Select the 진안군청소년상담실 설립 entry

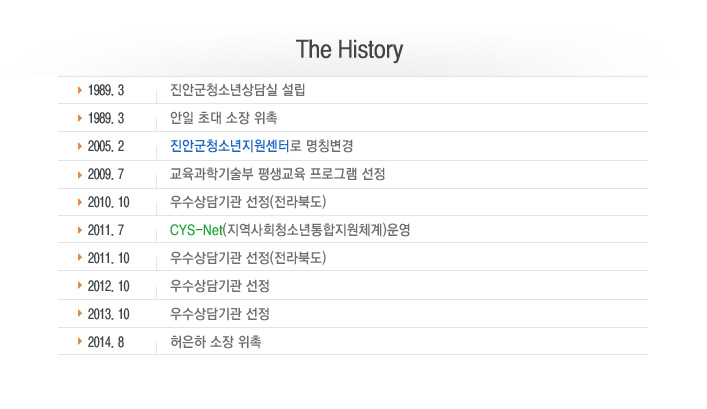point(238,90)
